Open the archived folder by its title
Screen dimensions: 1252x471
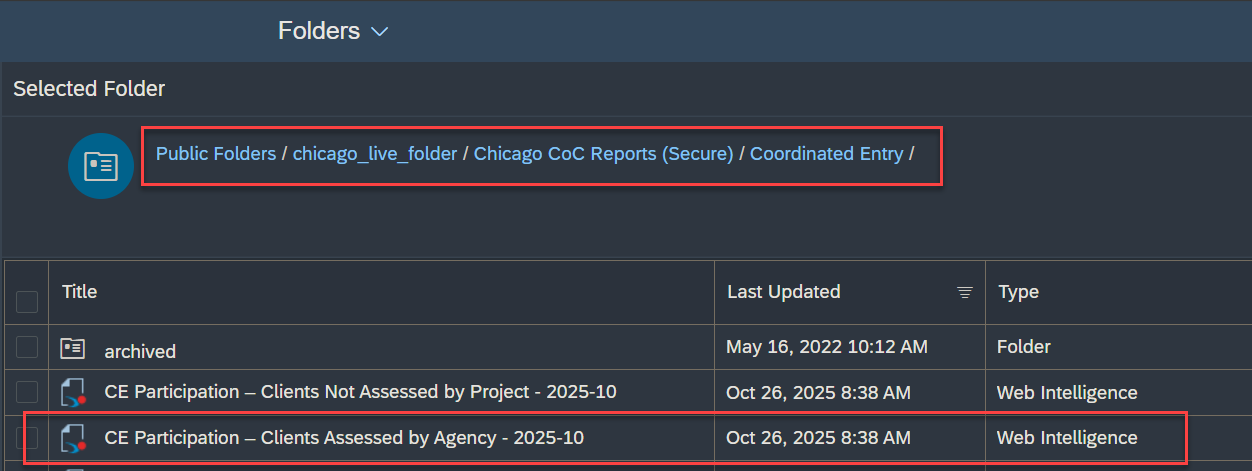(140, 351)
